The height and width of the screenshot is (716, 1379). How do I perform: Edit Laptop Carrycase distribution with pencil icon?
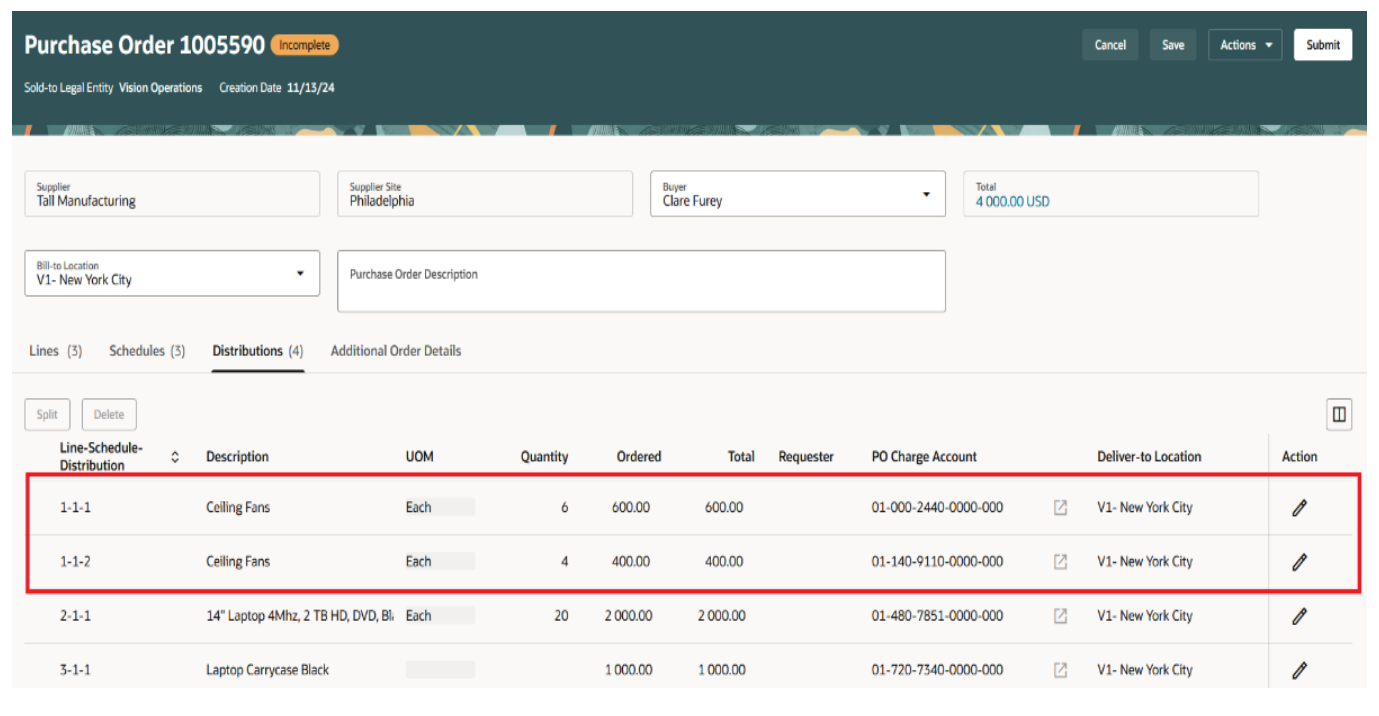1298,669
